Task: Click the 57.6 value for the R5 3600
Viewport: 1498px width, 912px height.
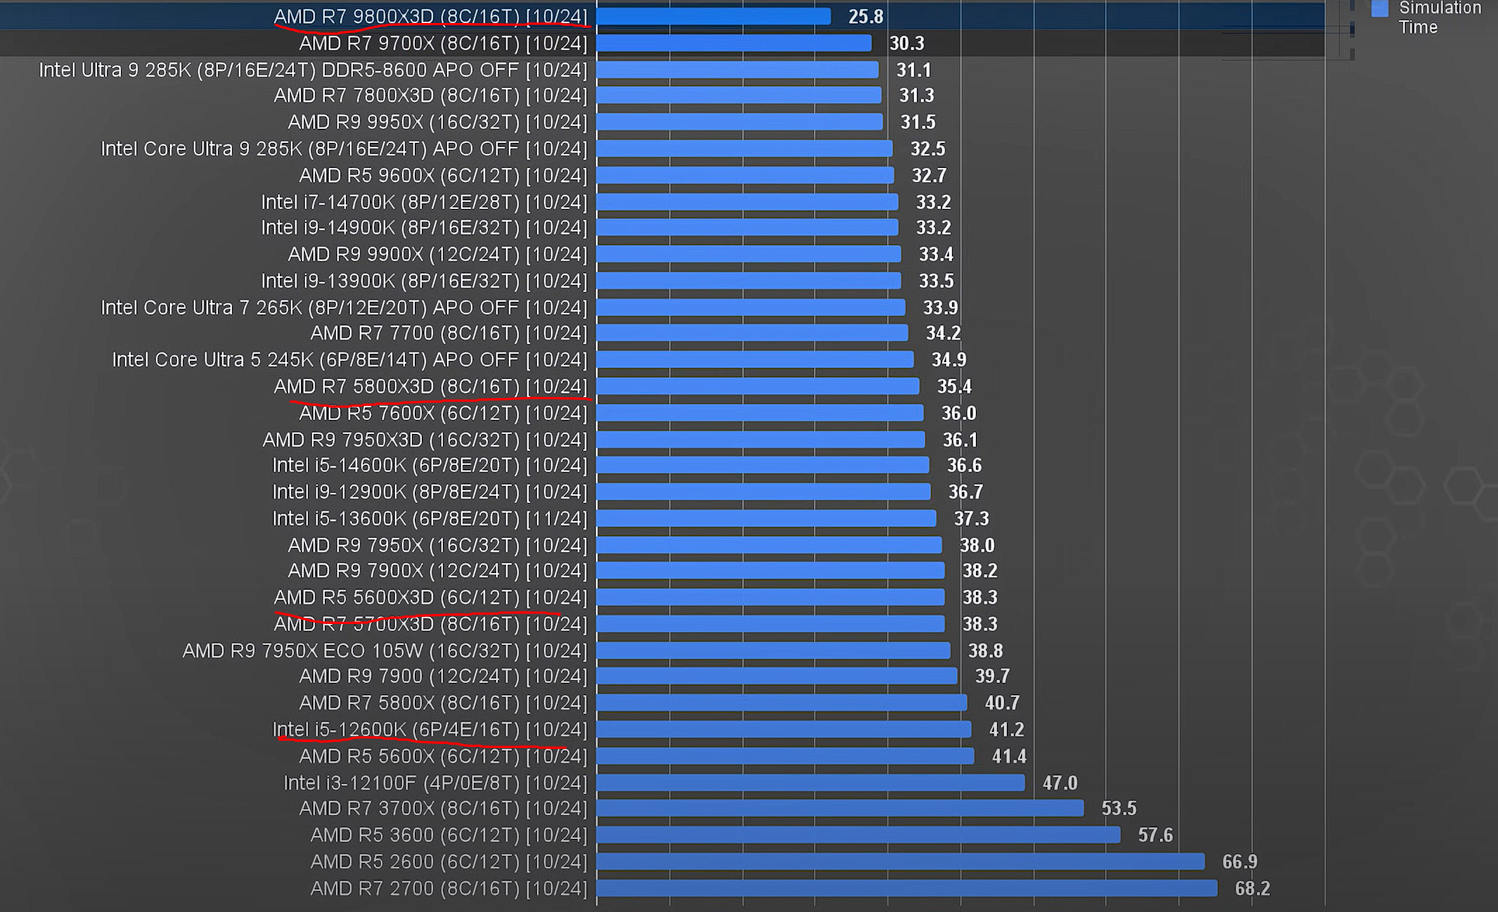Action: (x=1155, y=835)
